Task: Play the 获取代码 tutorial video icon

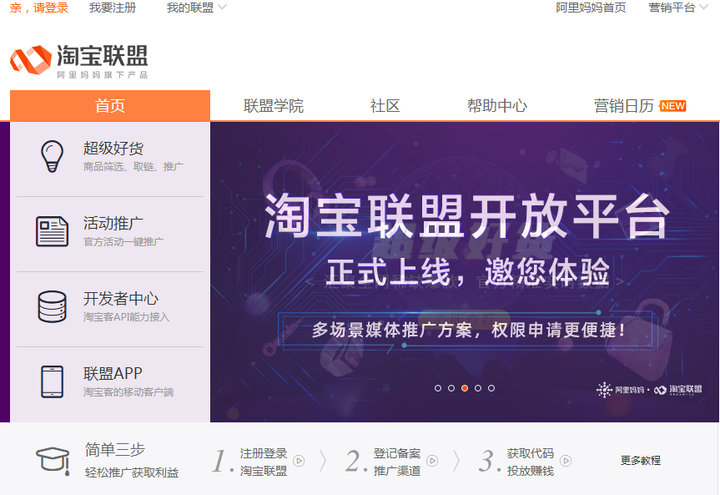Action: pos(566,460)
